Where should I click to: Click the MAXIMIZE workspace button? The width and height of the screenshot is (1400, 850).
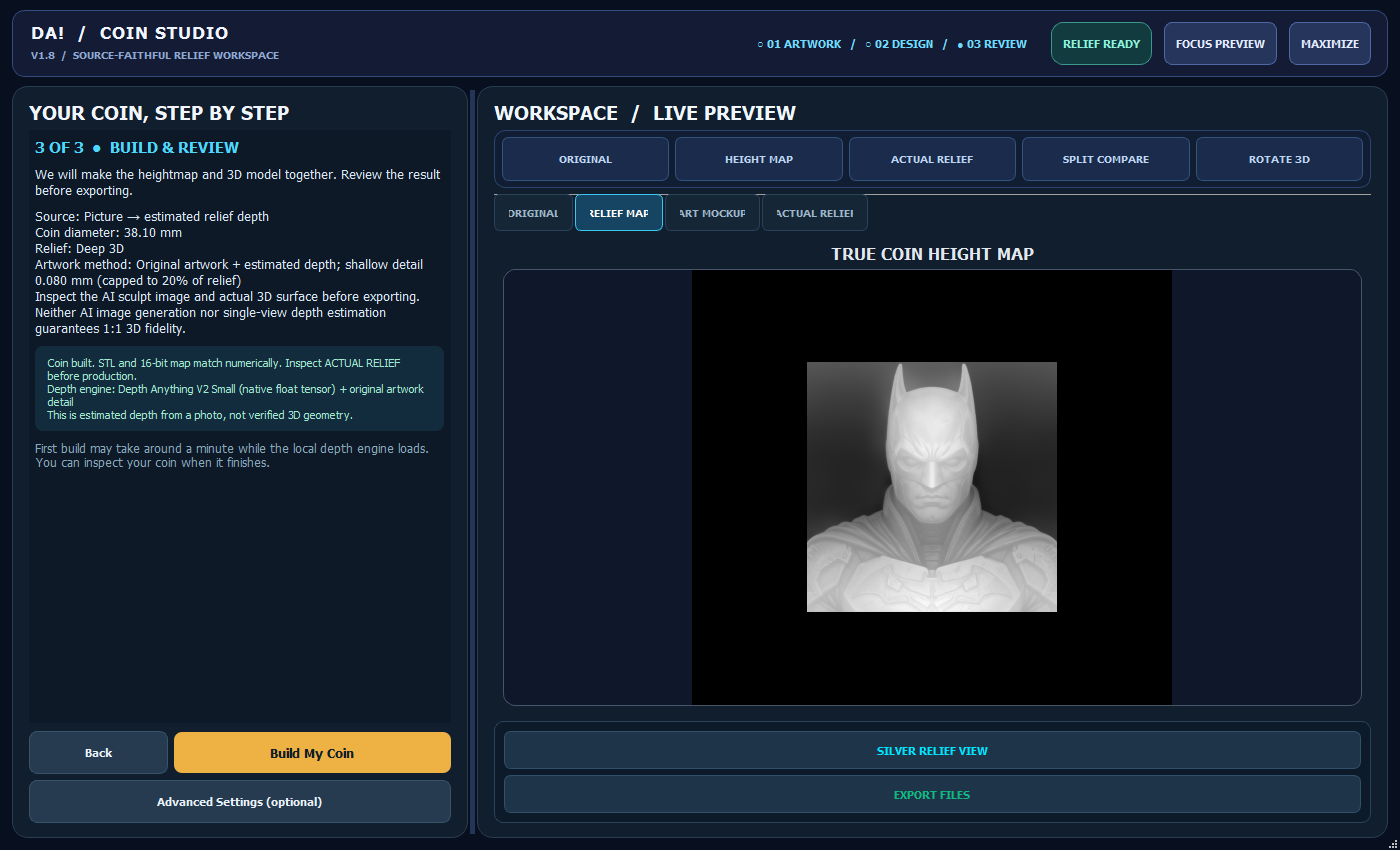point(1330,44)
